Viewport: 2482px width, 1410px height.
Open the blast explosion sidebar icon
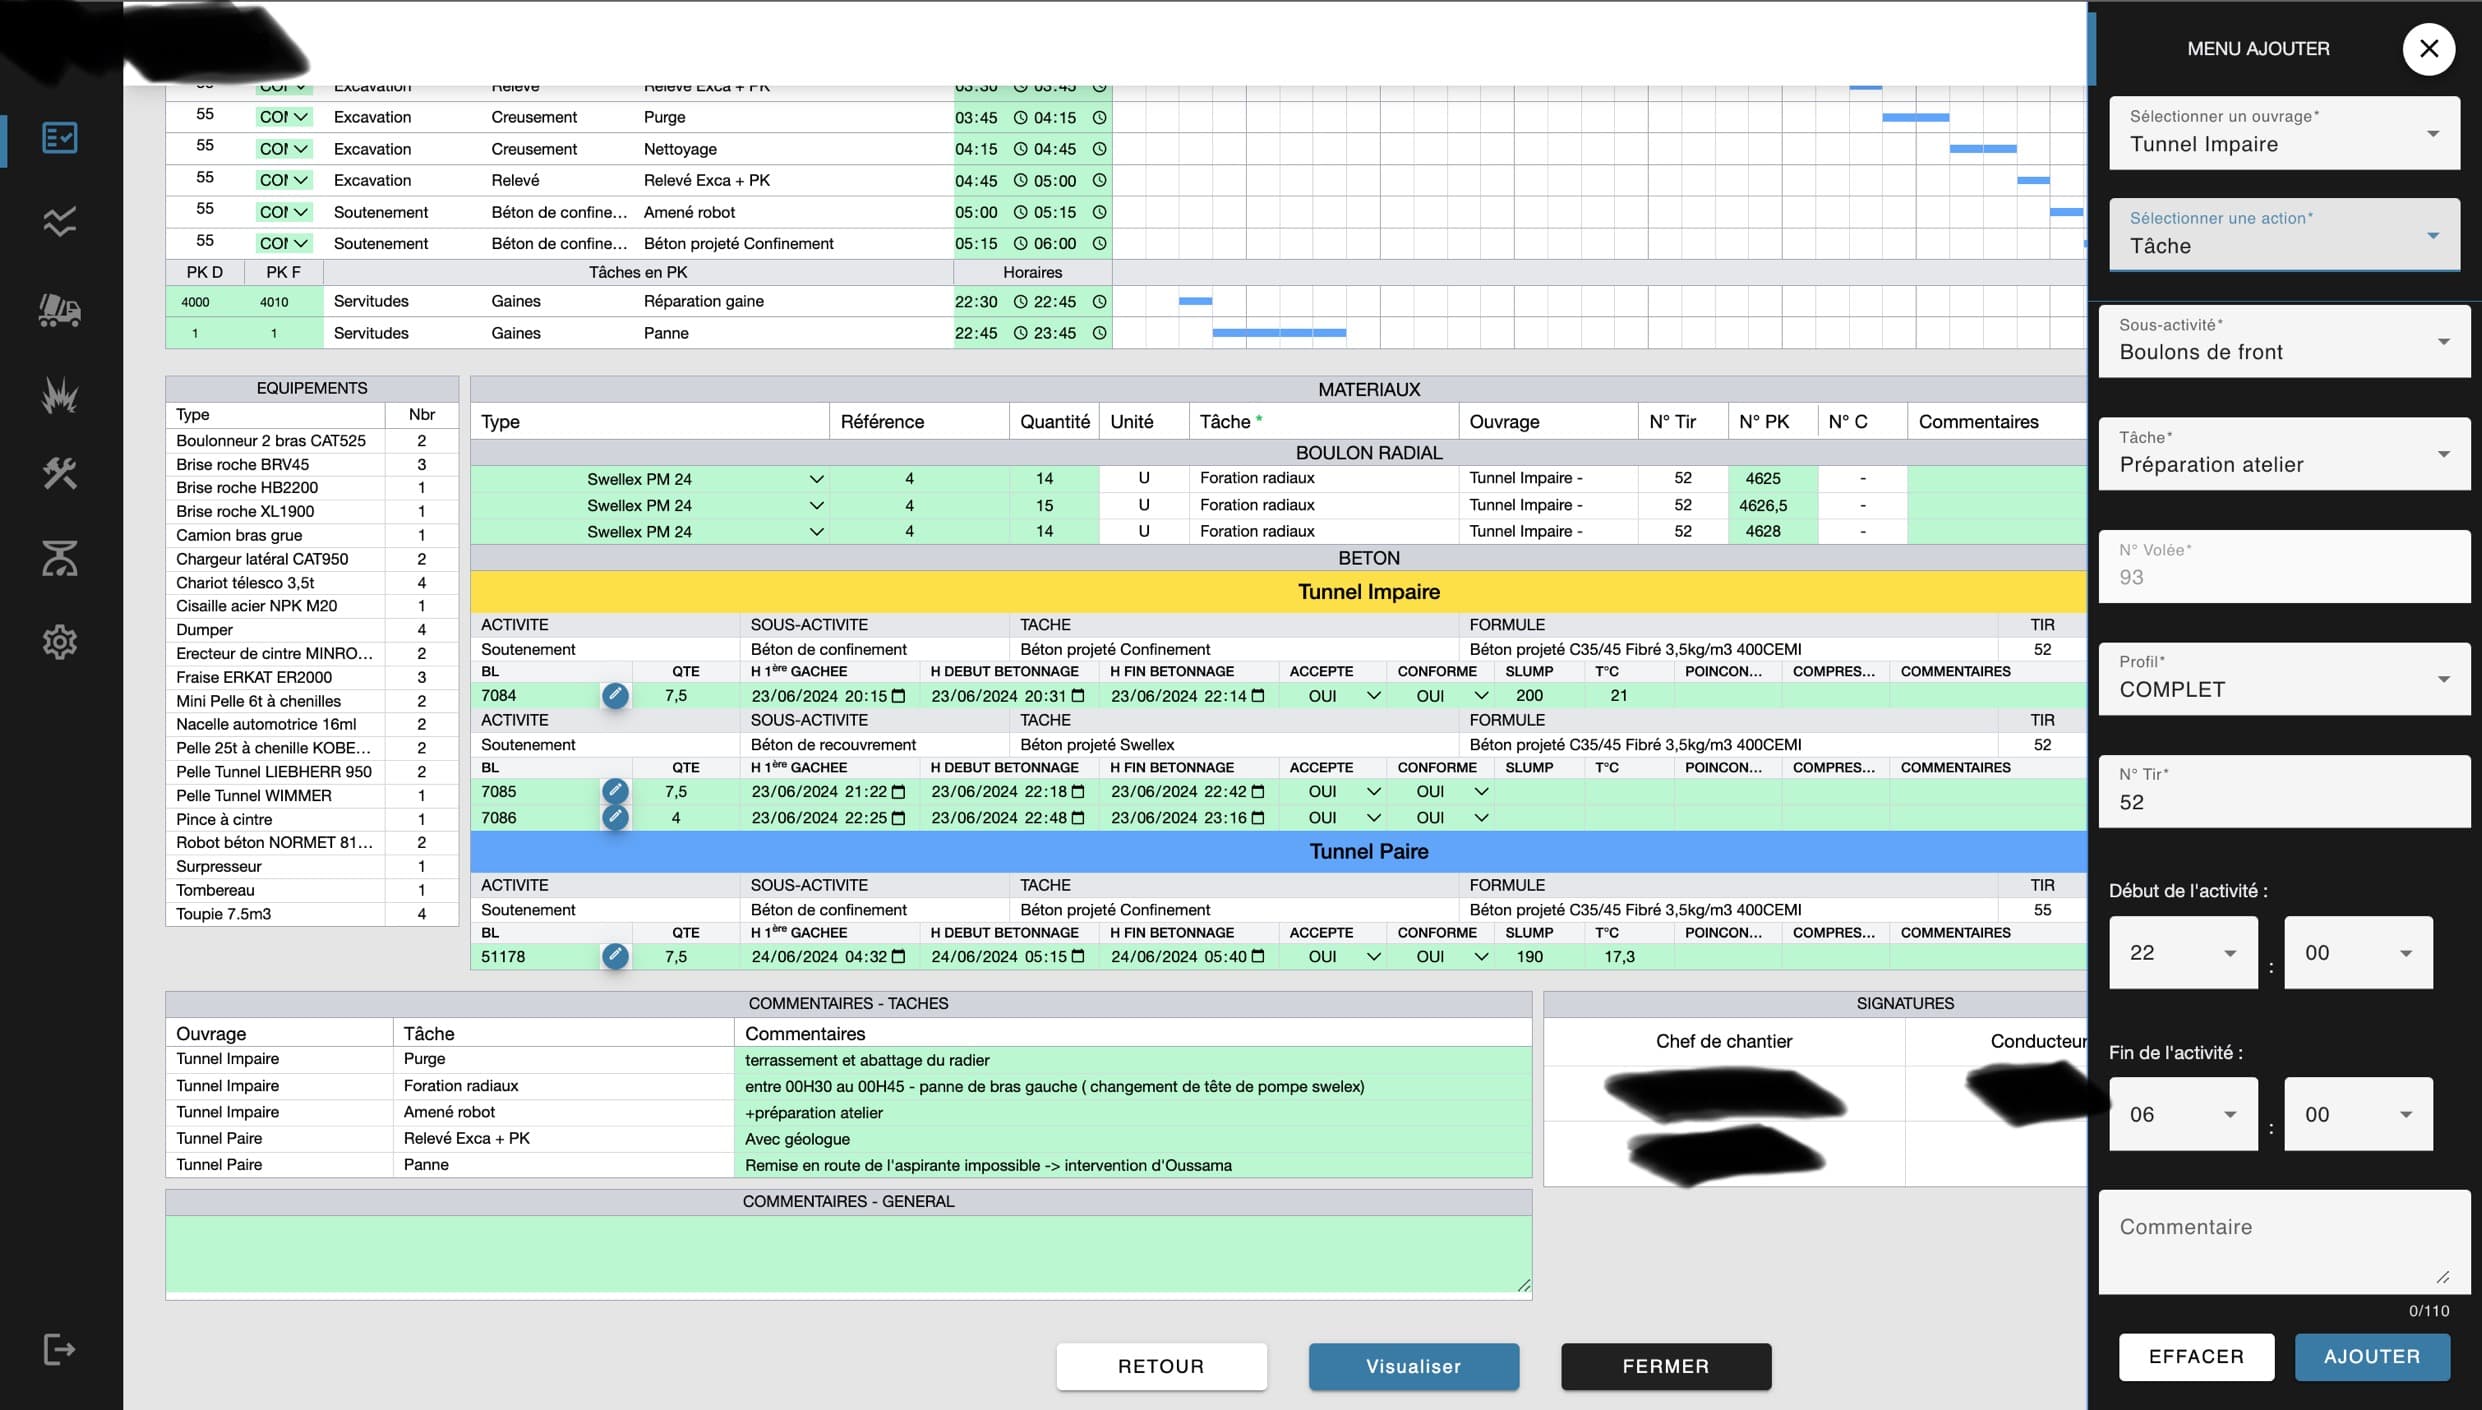pos(60,395)
